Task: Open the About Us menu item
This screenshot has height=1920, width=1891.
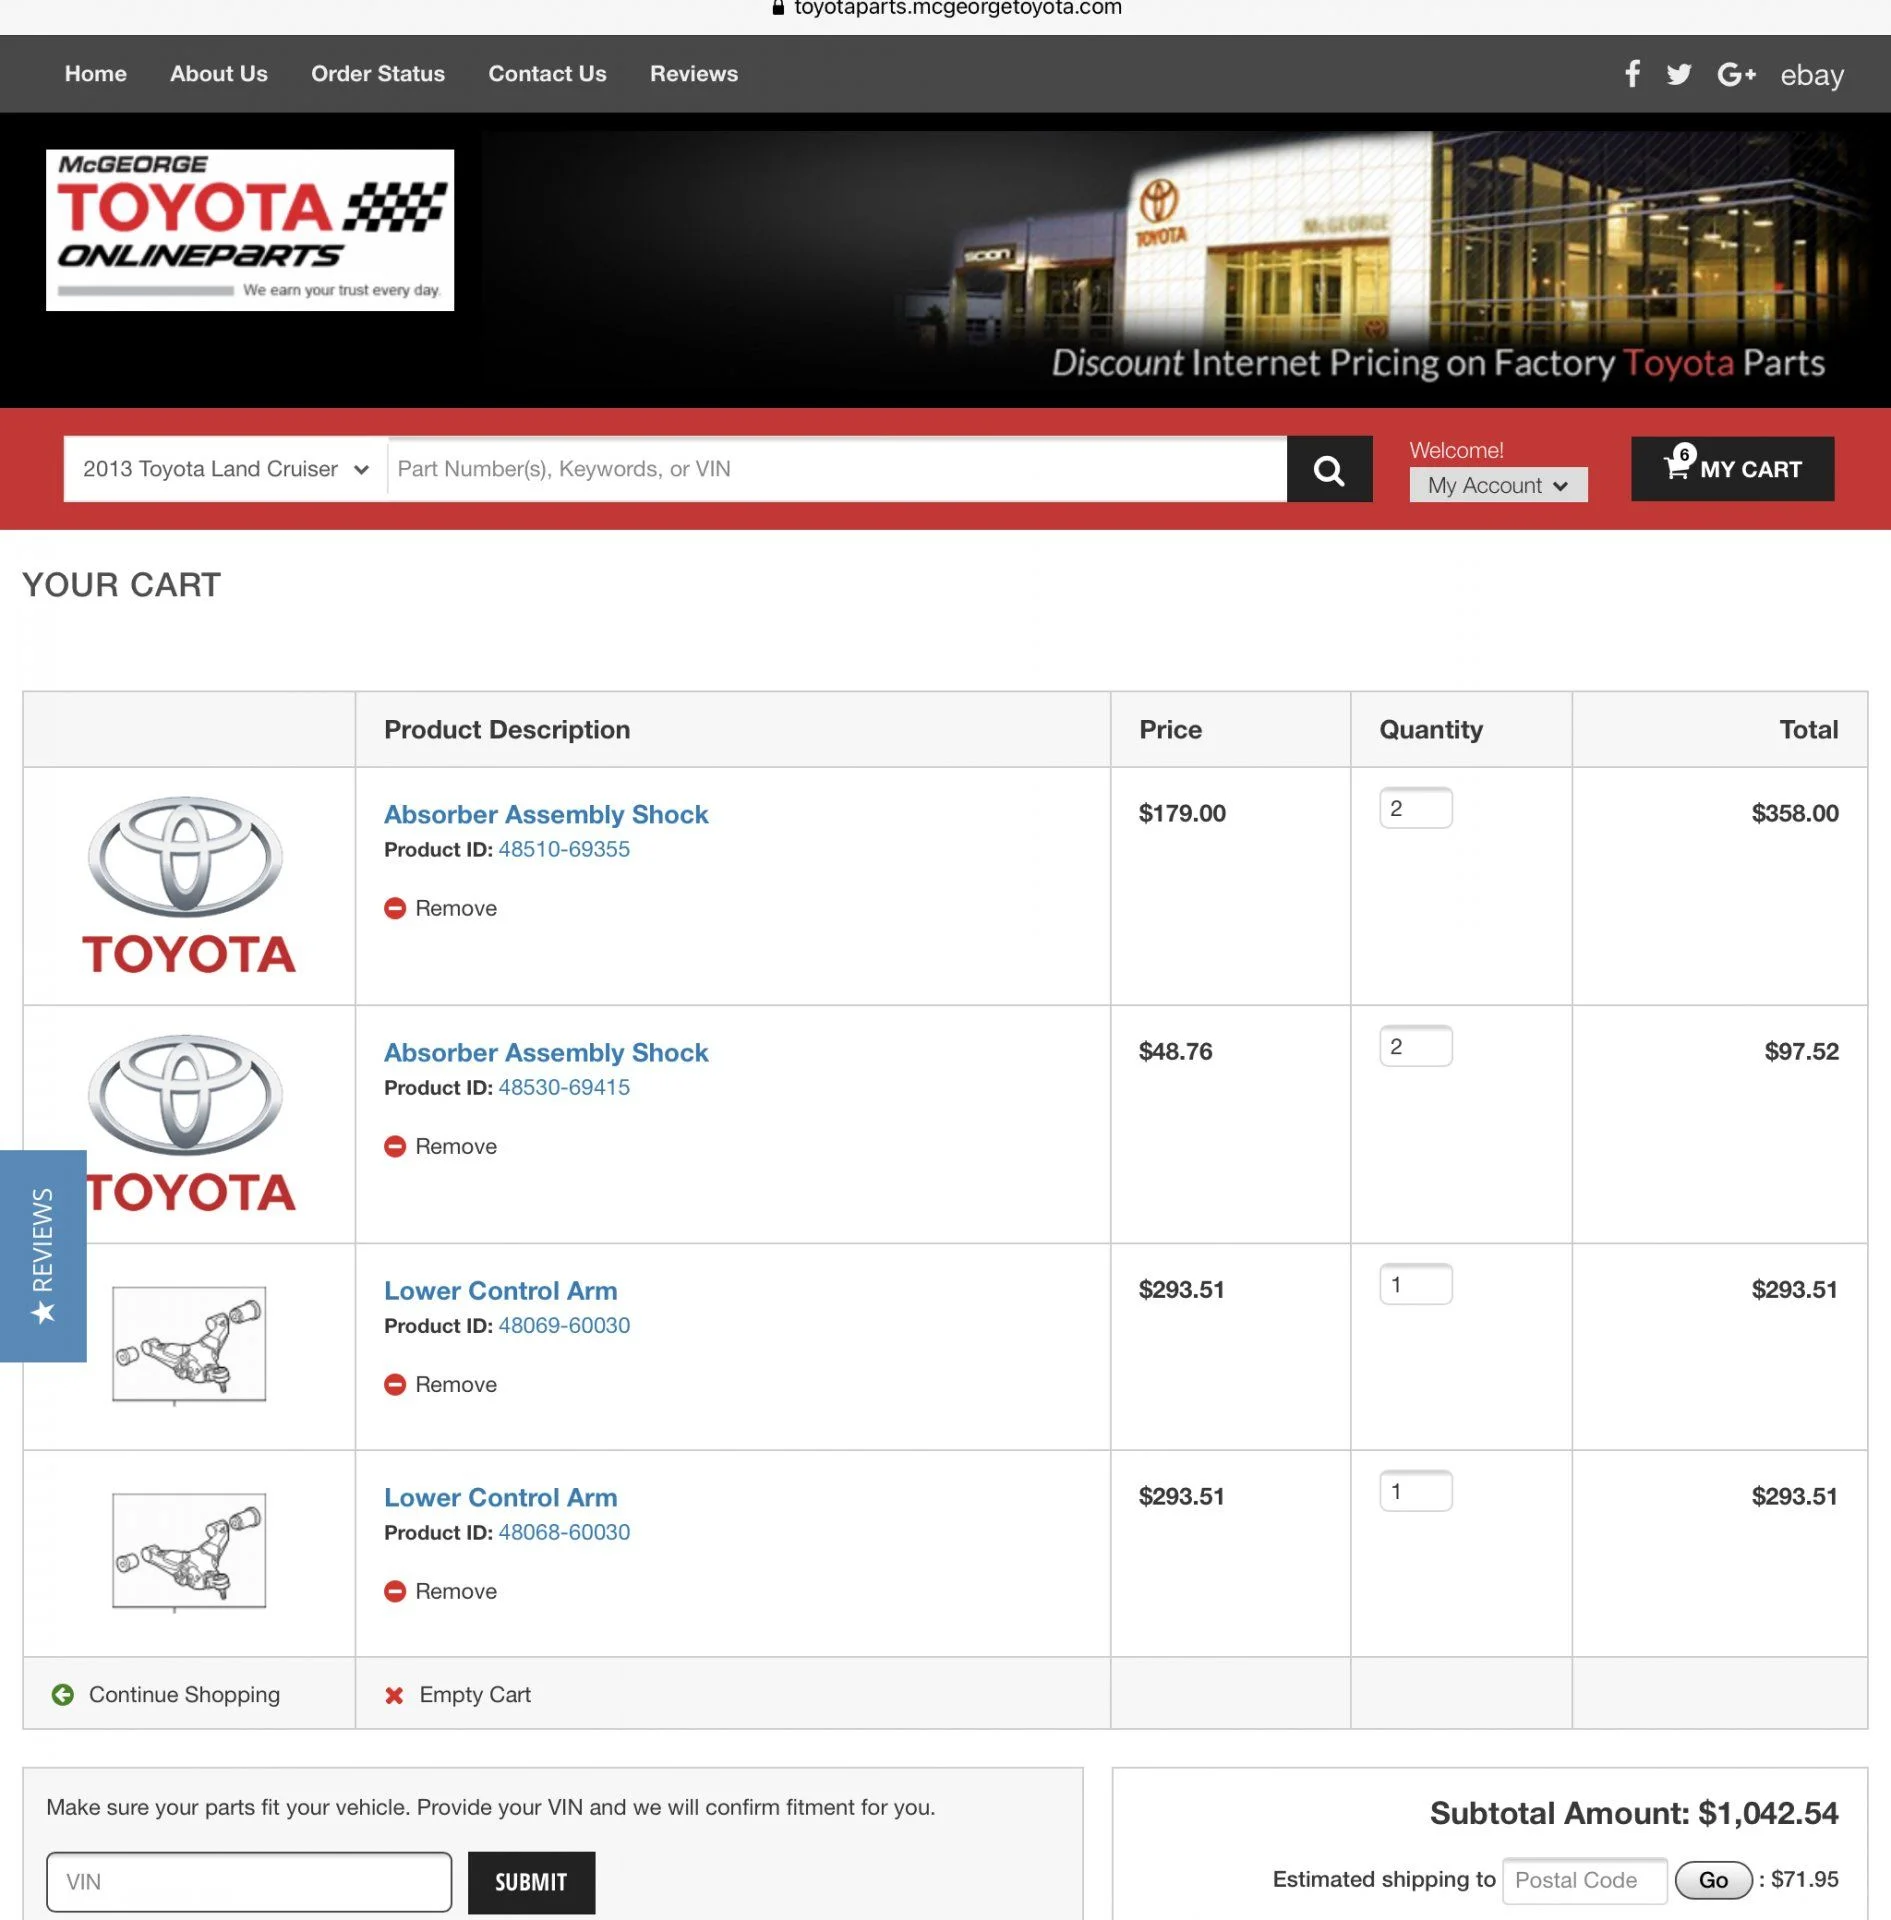Action: (x=218, y=74)
